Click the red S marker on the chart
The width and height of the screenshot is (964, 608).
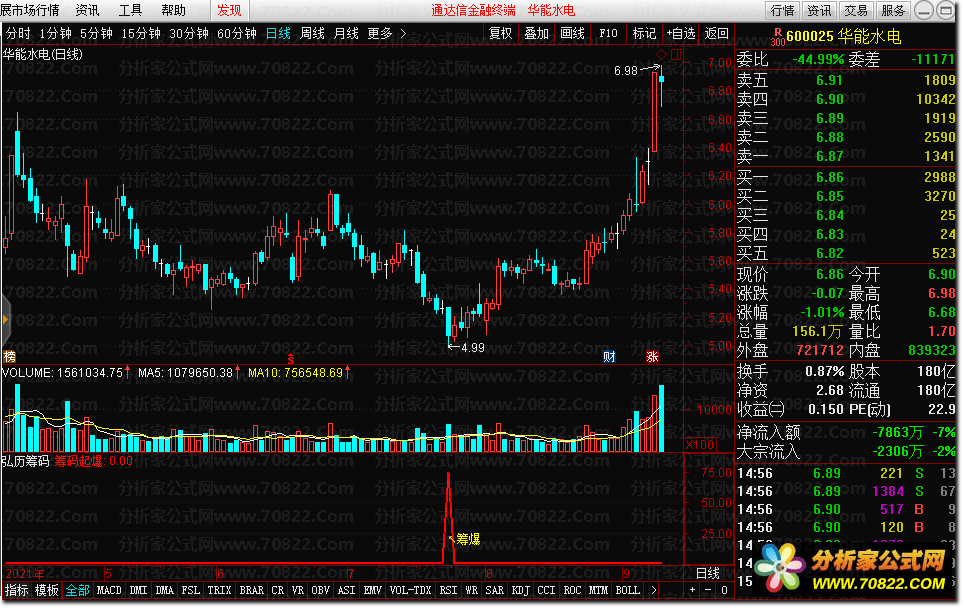[291, 359]
